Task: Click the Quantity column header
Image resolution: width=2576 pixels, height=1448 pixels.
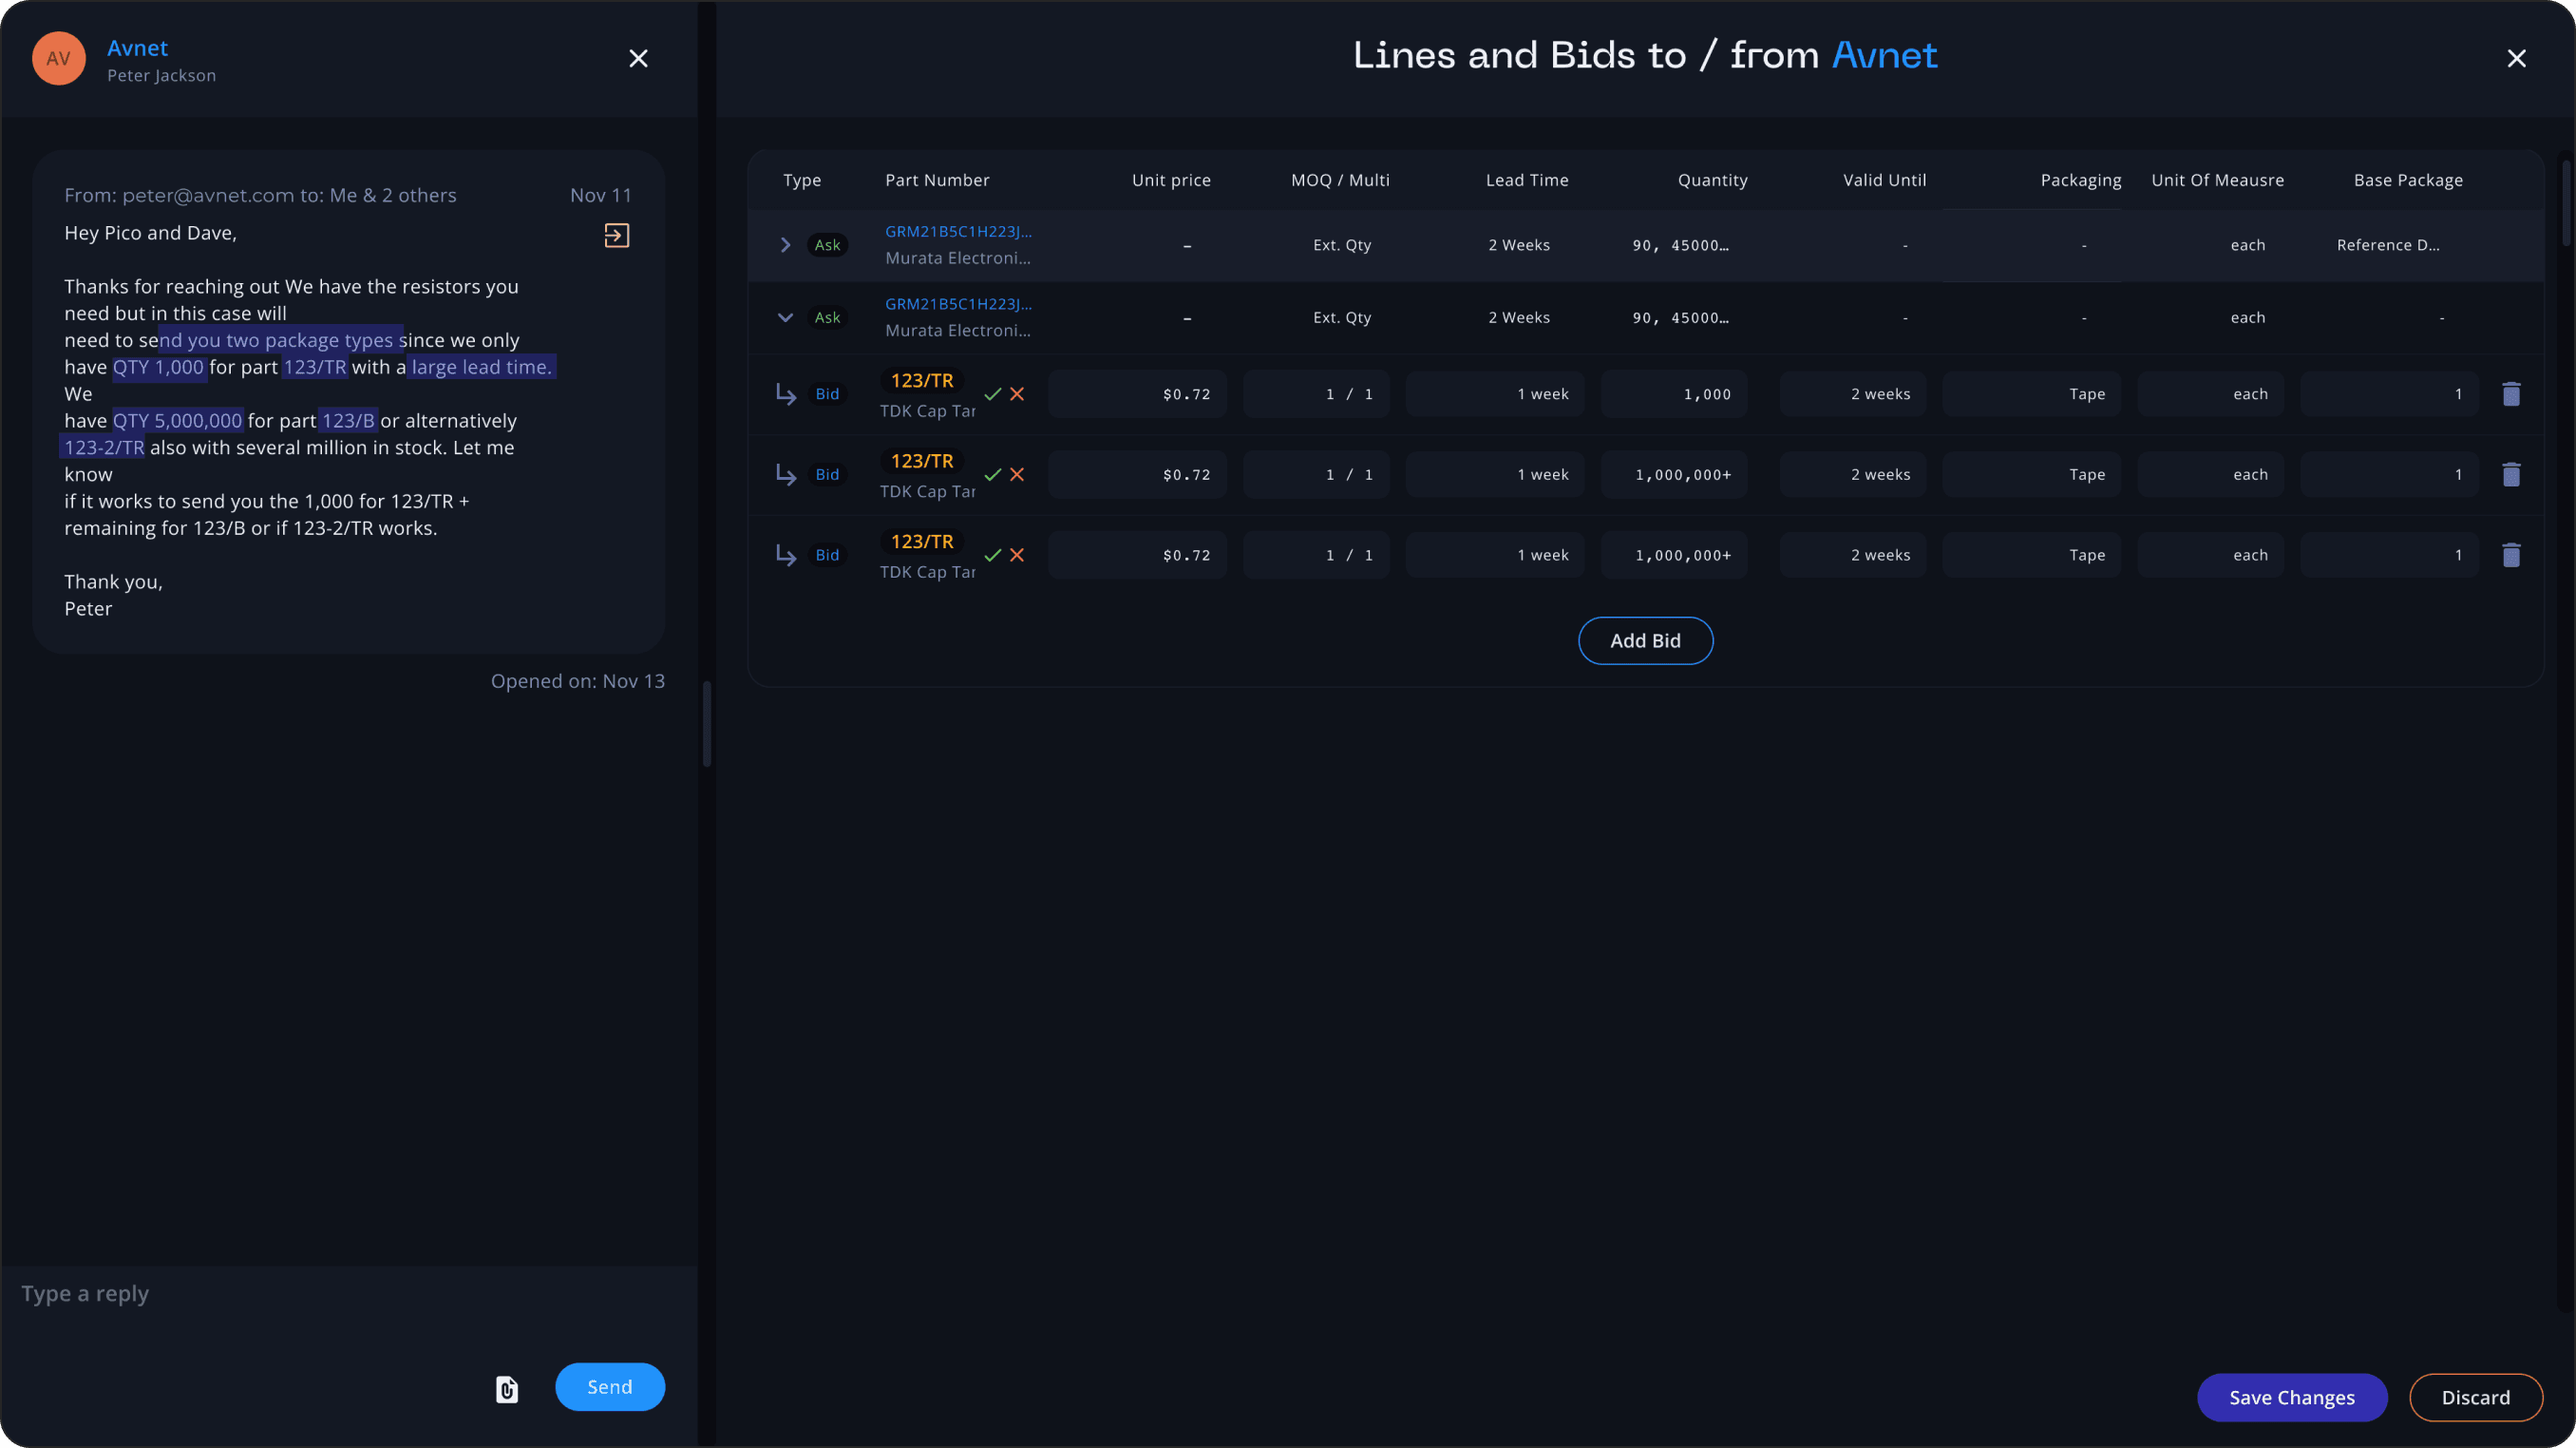Action: pos(1712,180)
